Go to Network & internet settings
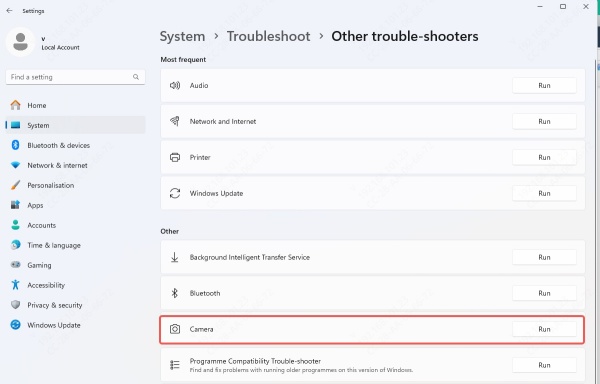The width and height of the screenshot is (600, 384). [x=75, y=165]
